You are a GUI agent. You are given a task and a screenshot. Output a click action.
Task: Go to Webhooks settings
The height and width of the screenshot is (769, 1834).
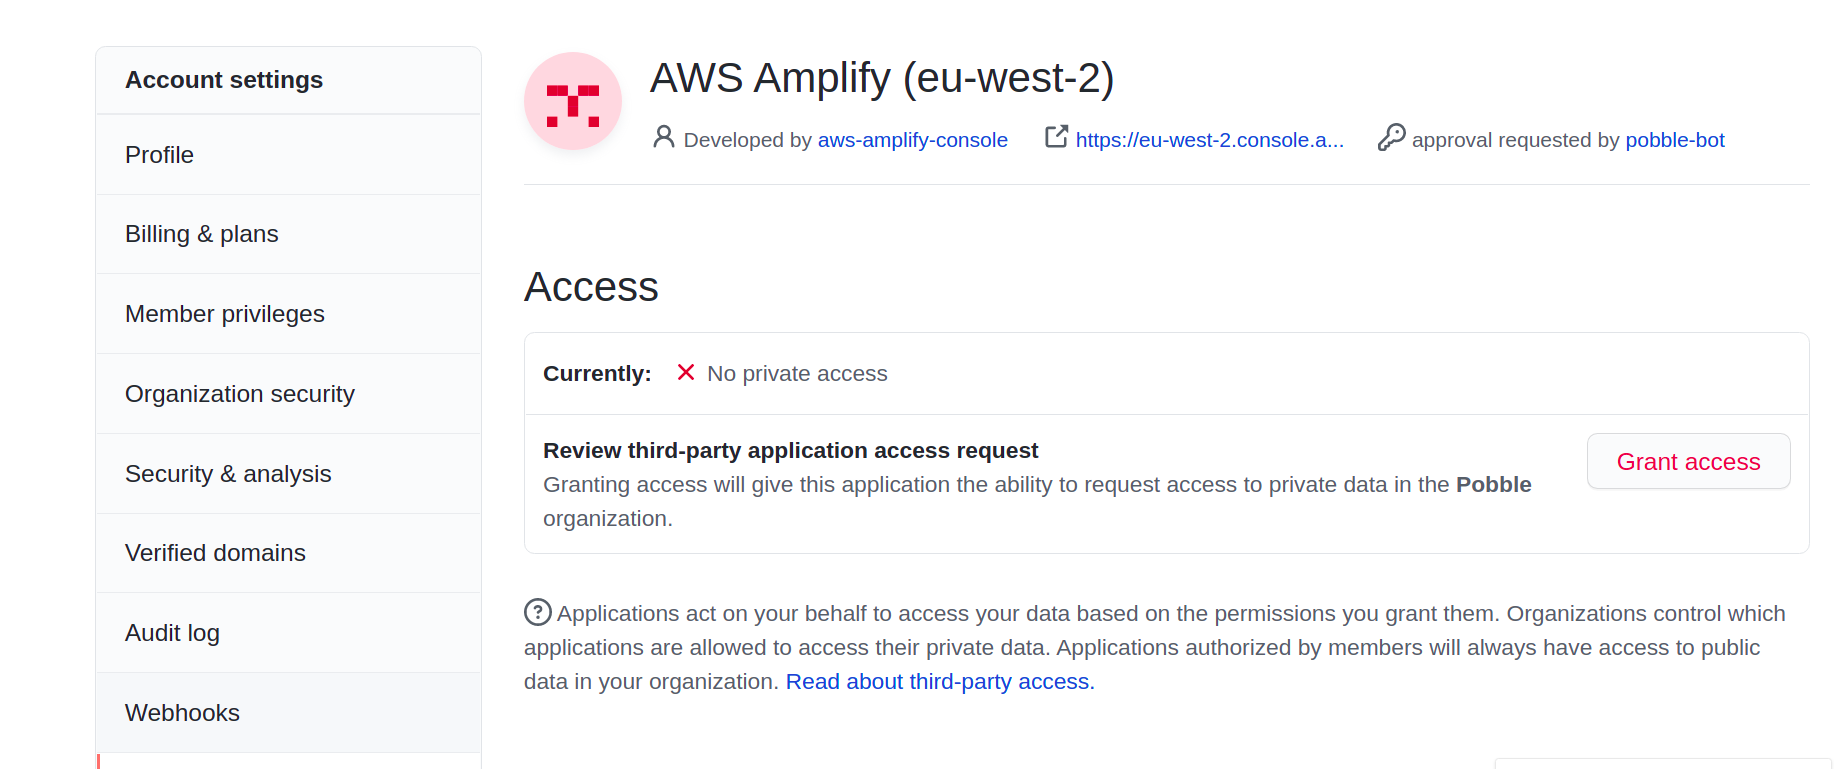[182, 712]
